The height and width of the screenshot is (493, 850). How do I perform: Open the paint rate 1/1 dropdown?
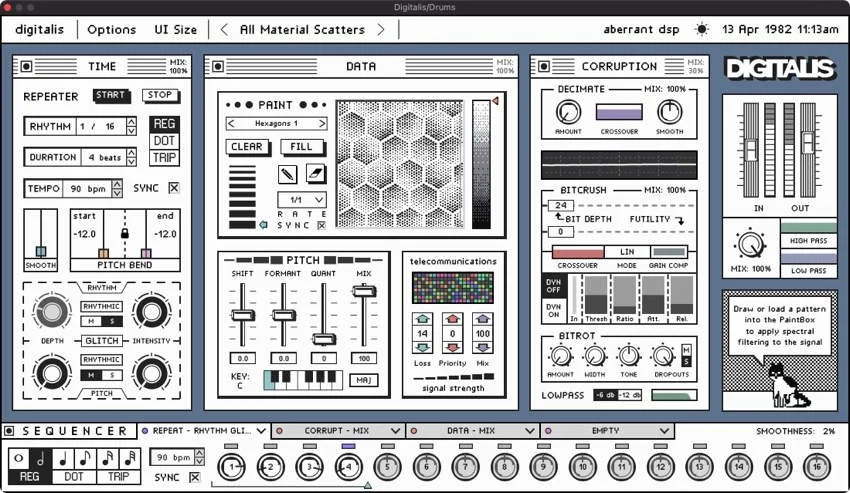pyautogui.click(x=301, y=200)
